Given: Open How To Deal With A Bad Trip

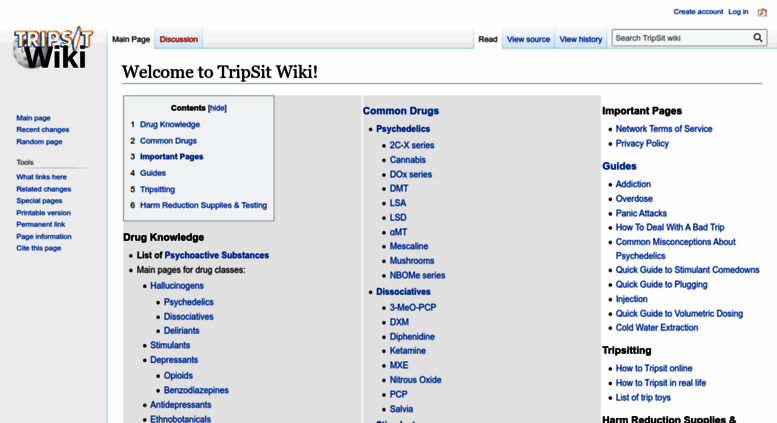Looking at the screenshot, I should (669, 227).
